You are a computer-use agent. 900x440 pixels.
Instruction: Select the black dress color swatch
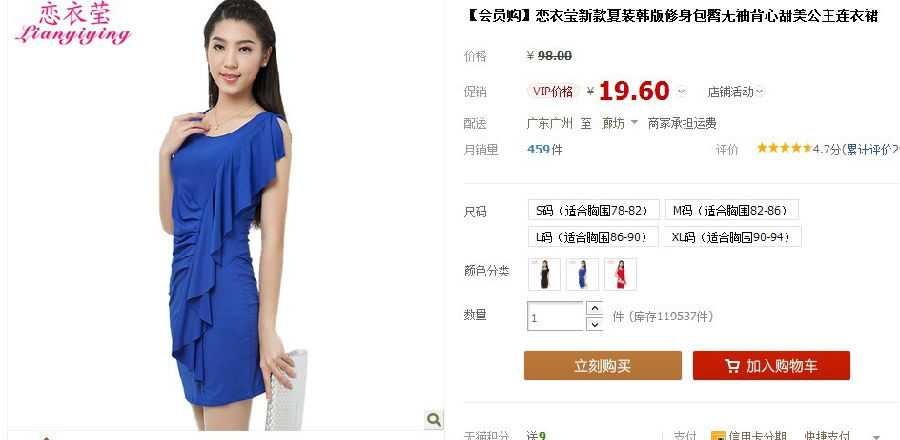[x=544, y=274]
